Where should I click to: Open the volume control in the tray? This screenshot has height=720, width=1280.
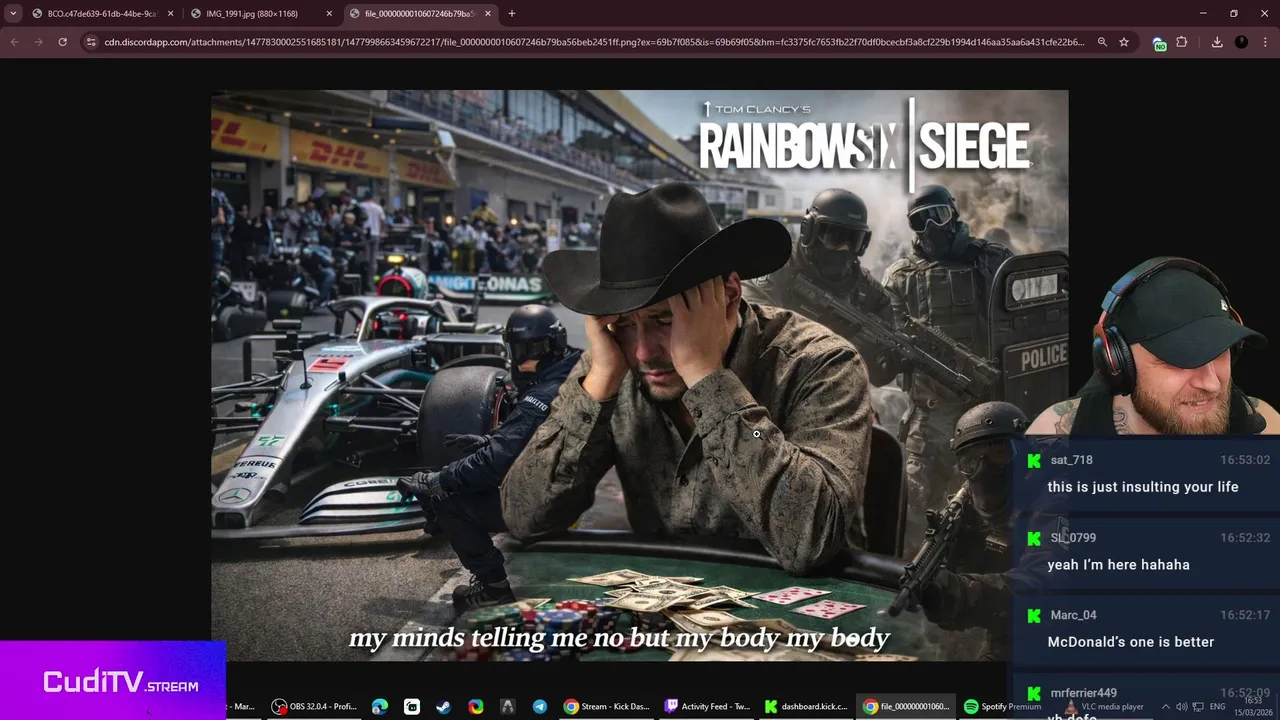[1181, 707]
